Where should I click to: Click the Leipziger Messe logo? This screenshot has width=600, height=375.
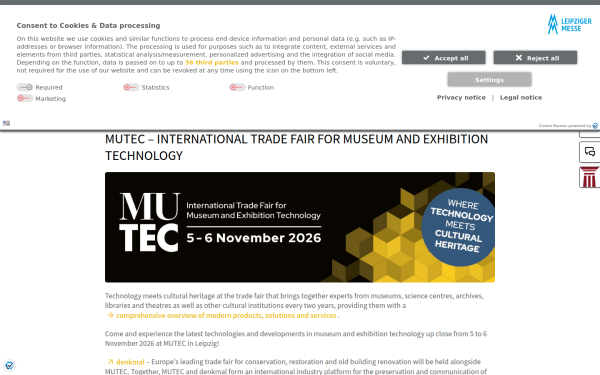click(x=569, y=24)
